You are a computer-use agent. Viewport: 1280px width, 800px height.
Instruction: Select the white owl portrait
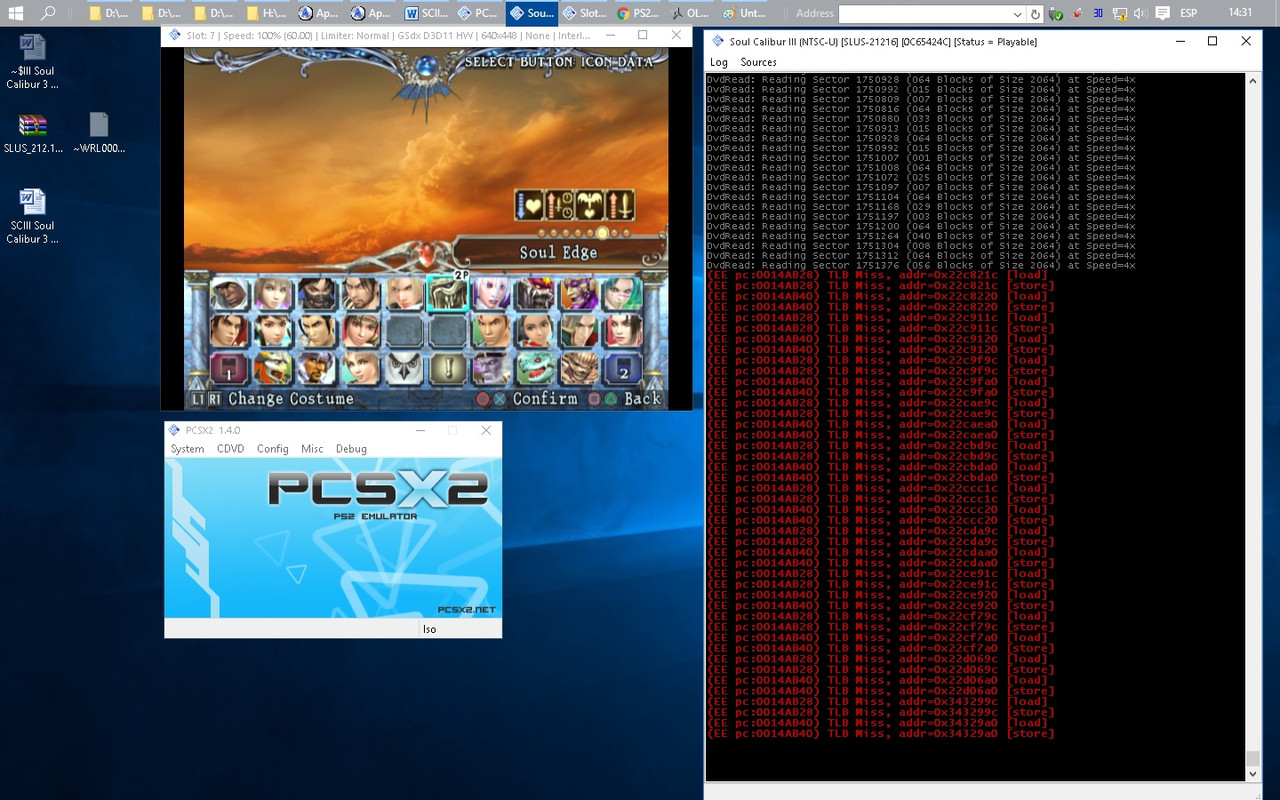[x=403, y=367]
